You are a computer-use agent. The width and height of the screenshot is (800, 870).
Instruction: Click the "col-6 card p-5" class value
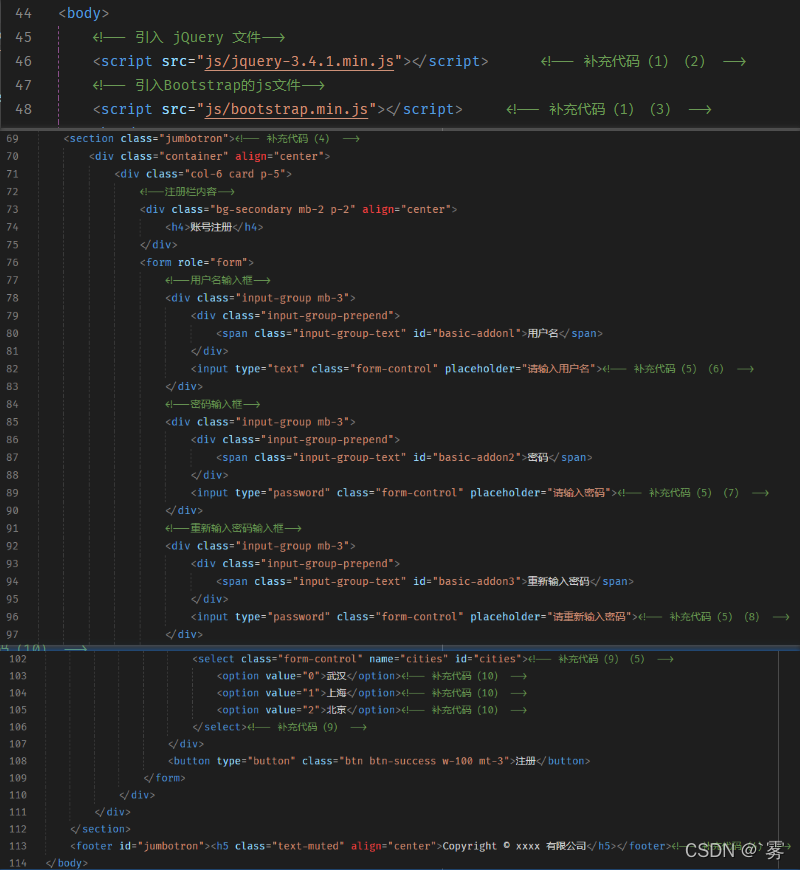(x=238, y=174)
